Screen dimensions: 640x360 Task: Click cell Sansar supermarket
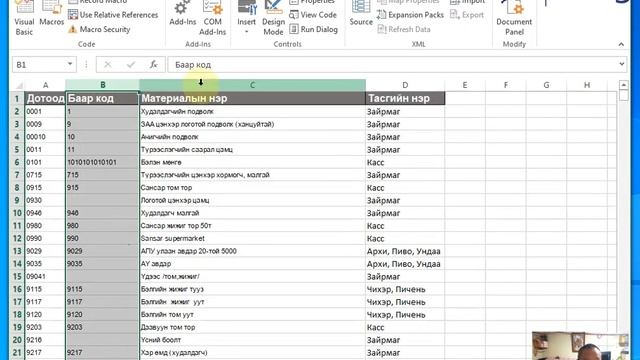(252, 238)
